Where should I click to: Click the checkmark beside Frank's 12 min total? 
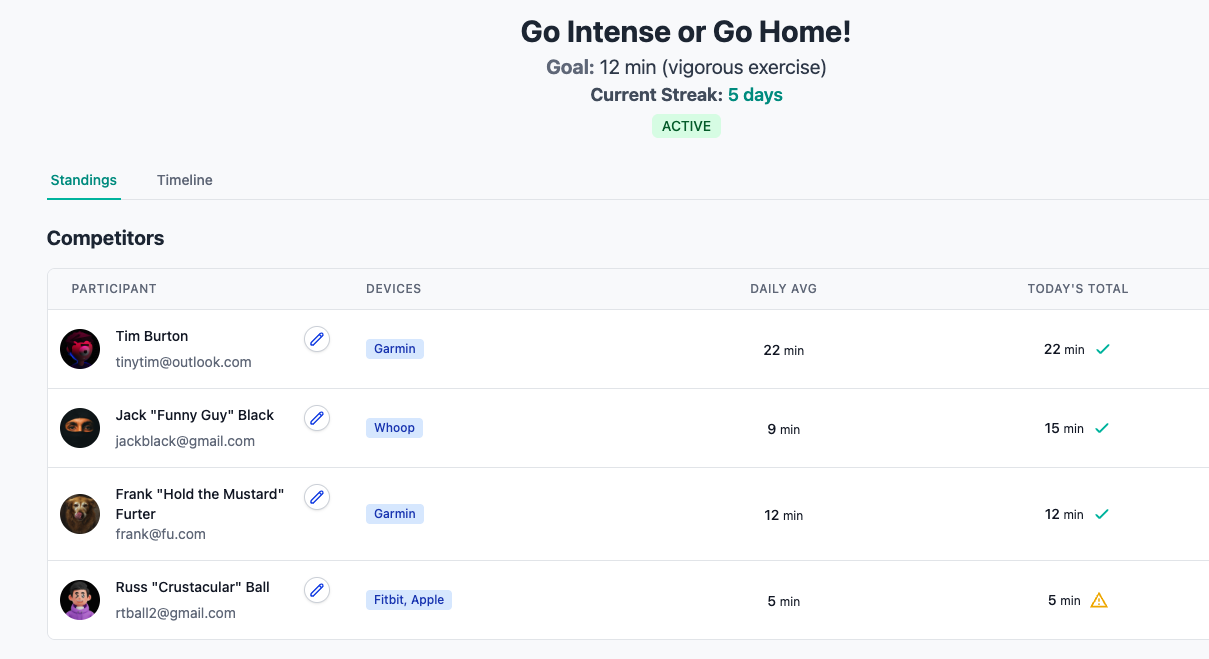[1102, 514]
